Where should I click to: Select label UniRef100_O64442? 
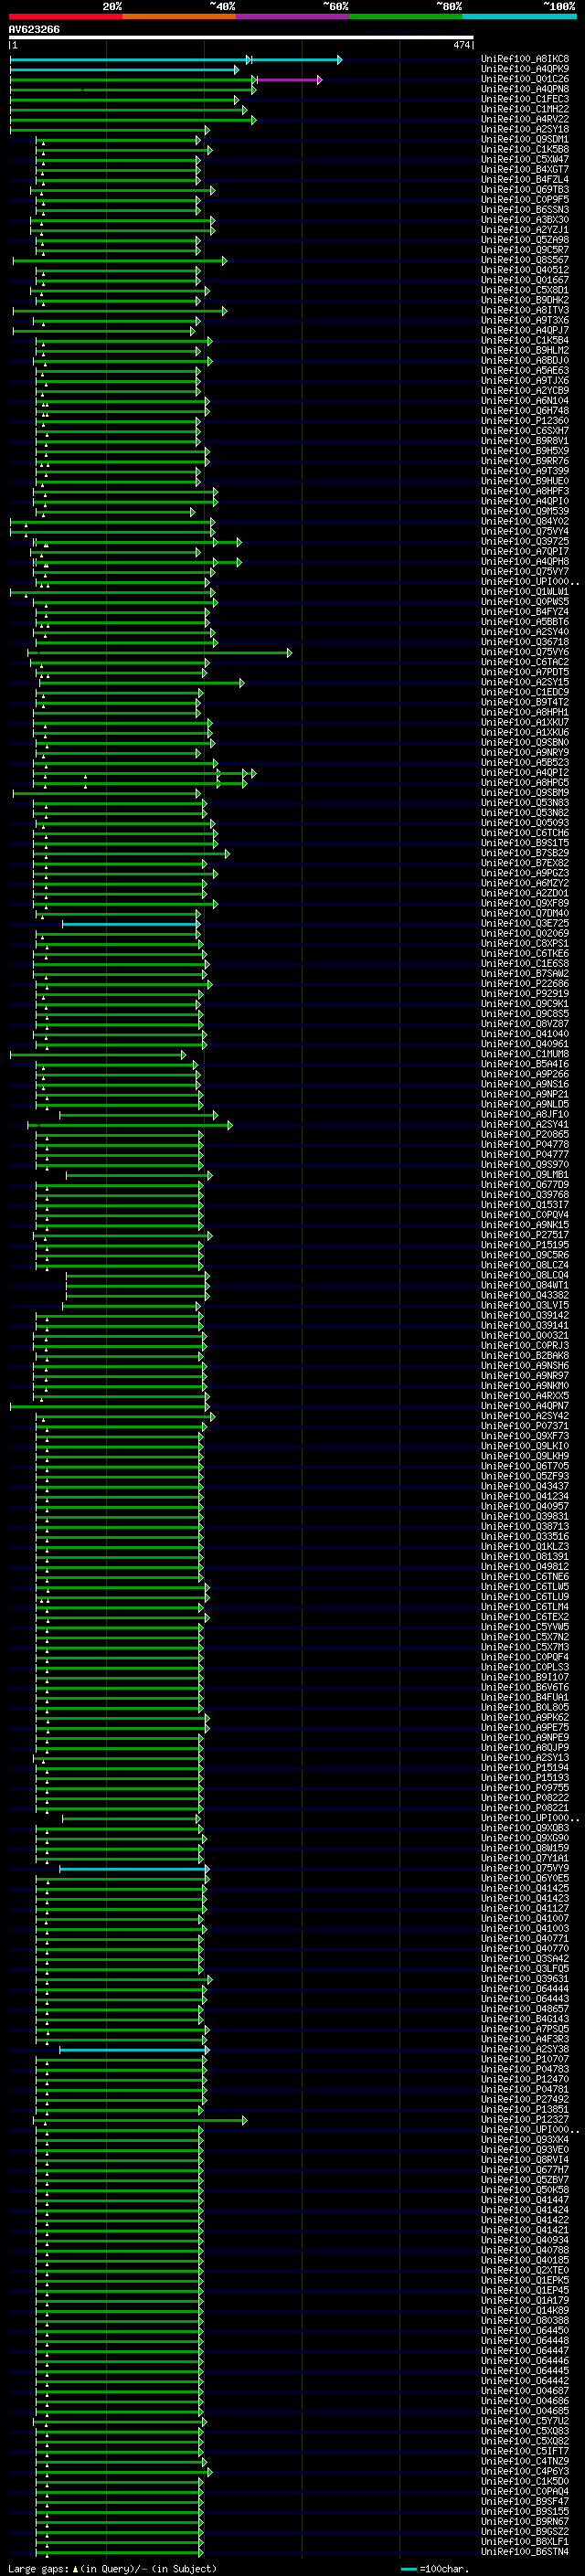(x=525, y=2381)
